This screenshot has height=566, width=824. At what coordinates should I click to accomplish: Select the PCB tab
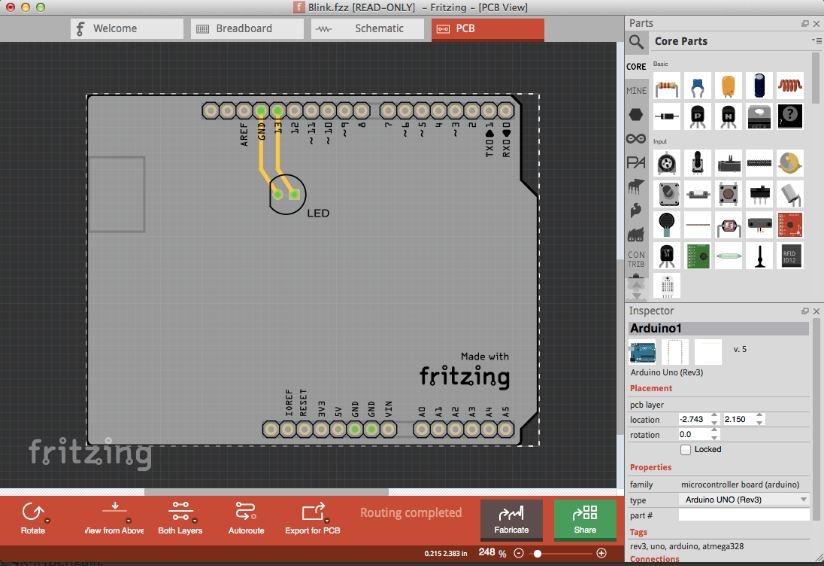coord(488,28)
